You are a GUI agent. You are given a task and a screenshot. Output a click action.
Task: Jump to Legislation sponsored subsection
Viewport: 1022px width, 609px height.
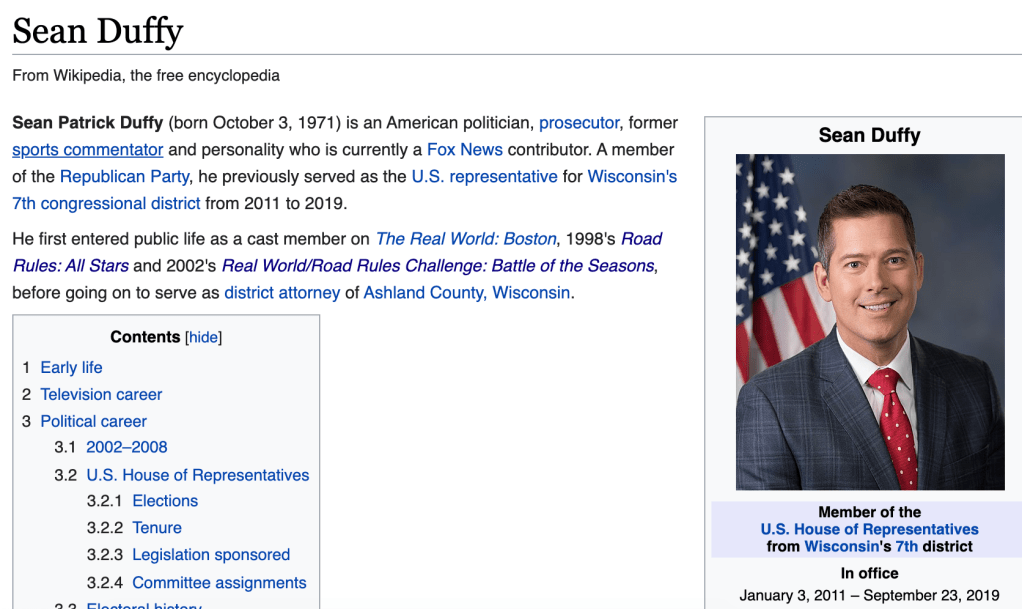211,555
